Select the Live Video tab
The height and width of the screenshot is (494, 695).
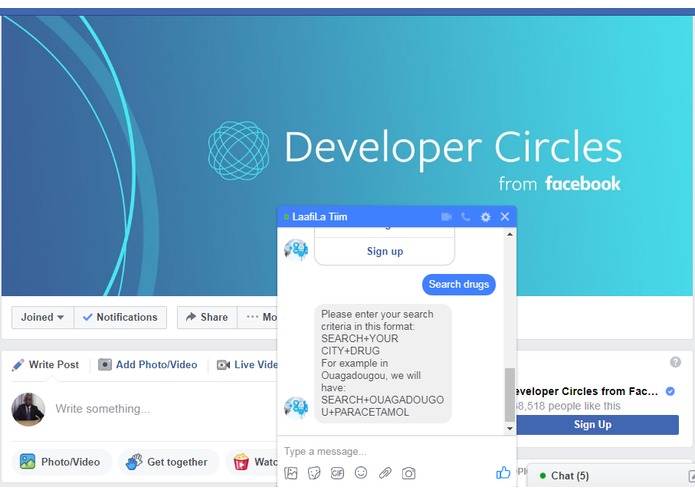click(x=247, y=365)
